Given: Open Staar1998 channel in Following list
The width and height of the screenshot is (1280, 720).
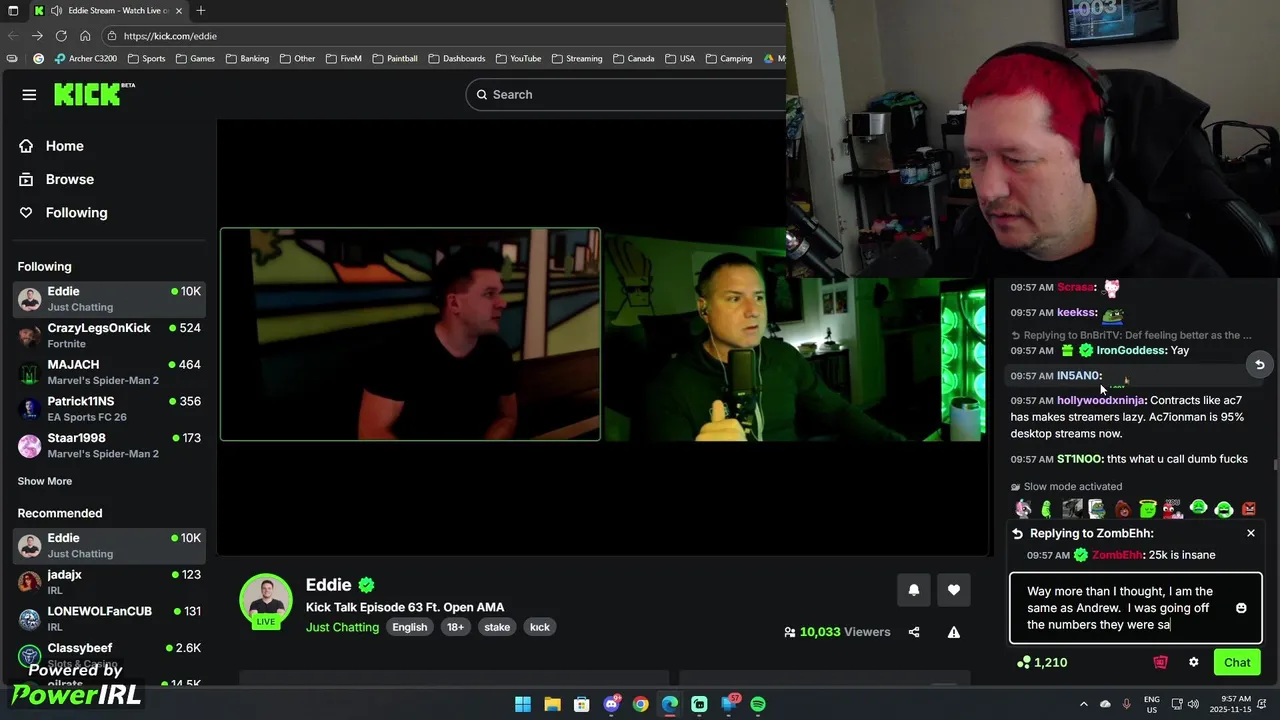Looking at the screenshot, I should [108, 445].
